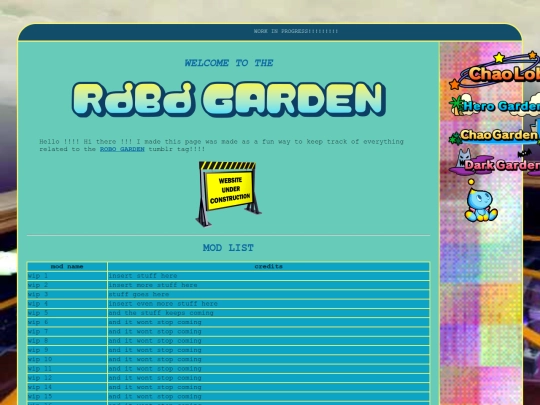Select the 'wip 9' table cell
Viewport: 540px width, 405px height.
67,350
